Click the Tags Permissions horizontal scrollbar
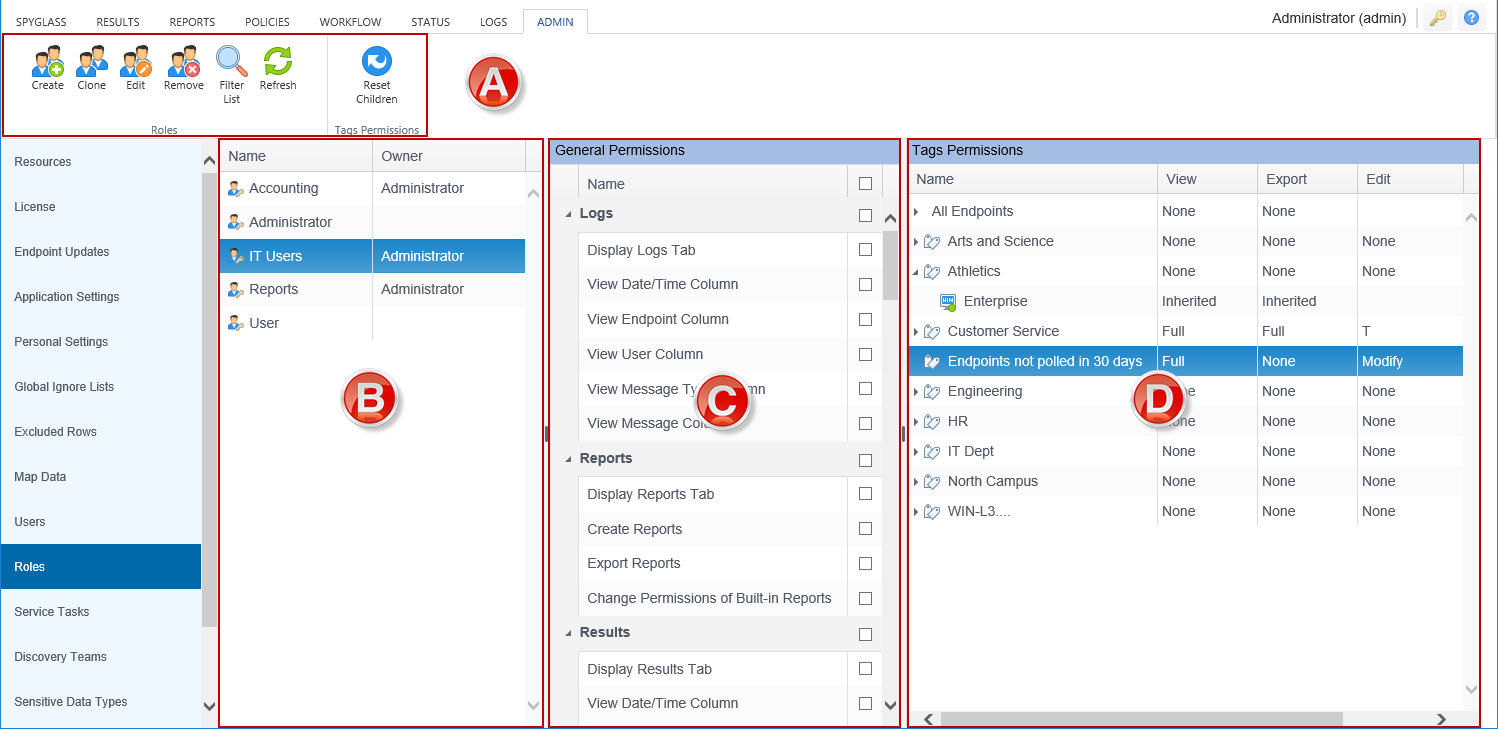The image size is (1498, 729). tap(1140, 718)
